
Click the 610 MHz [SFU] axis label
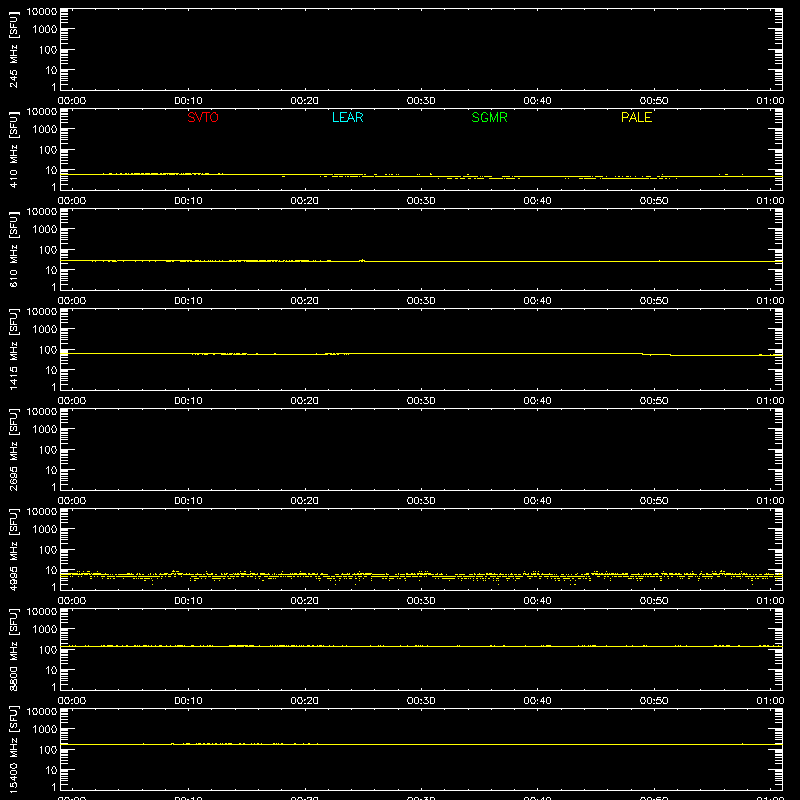pyautogui.click(x=13, y=250)
